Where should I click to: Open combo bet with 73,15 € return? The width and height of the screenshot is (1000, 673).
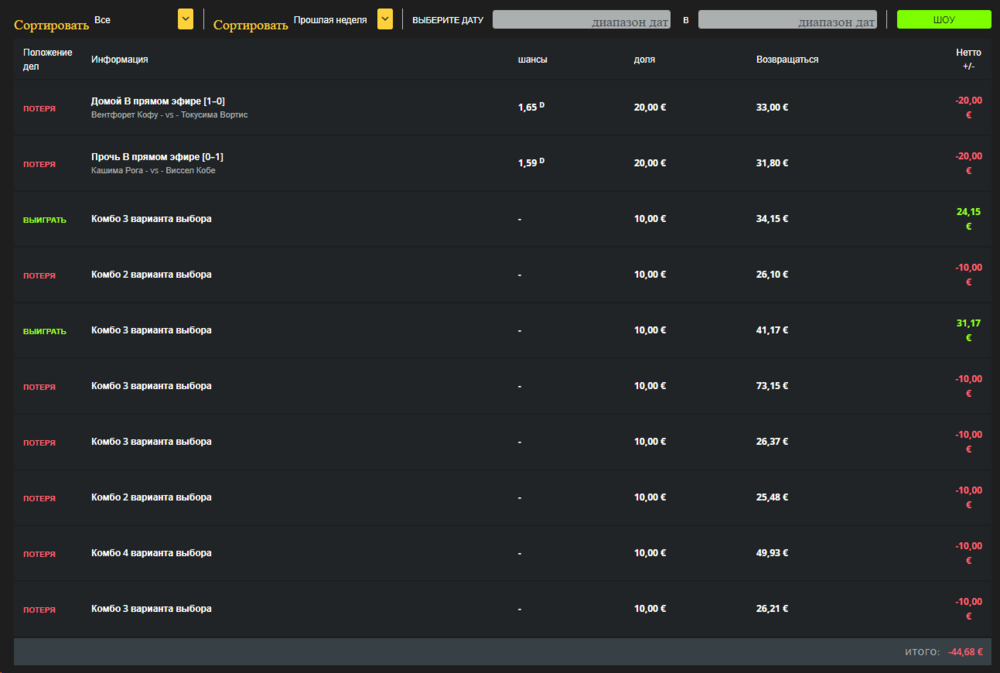click(503, 386)
